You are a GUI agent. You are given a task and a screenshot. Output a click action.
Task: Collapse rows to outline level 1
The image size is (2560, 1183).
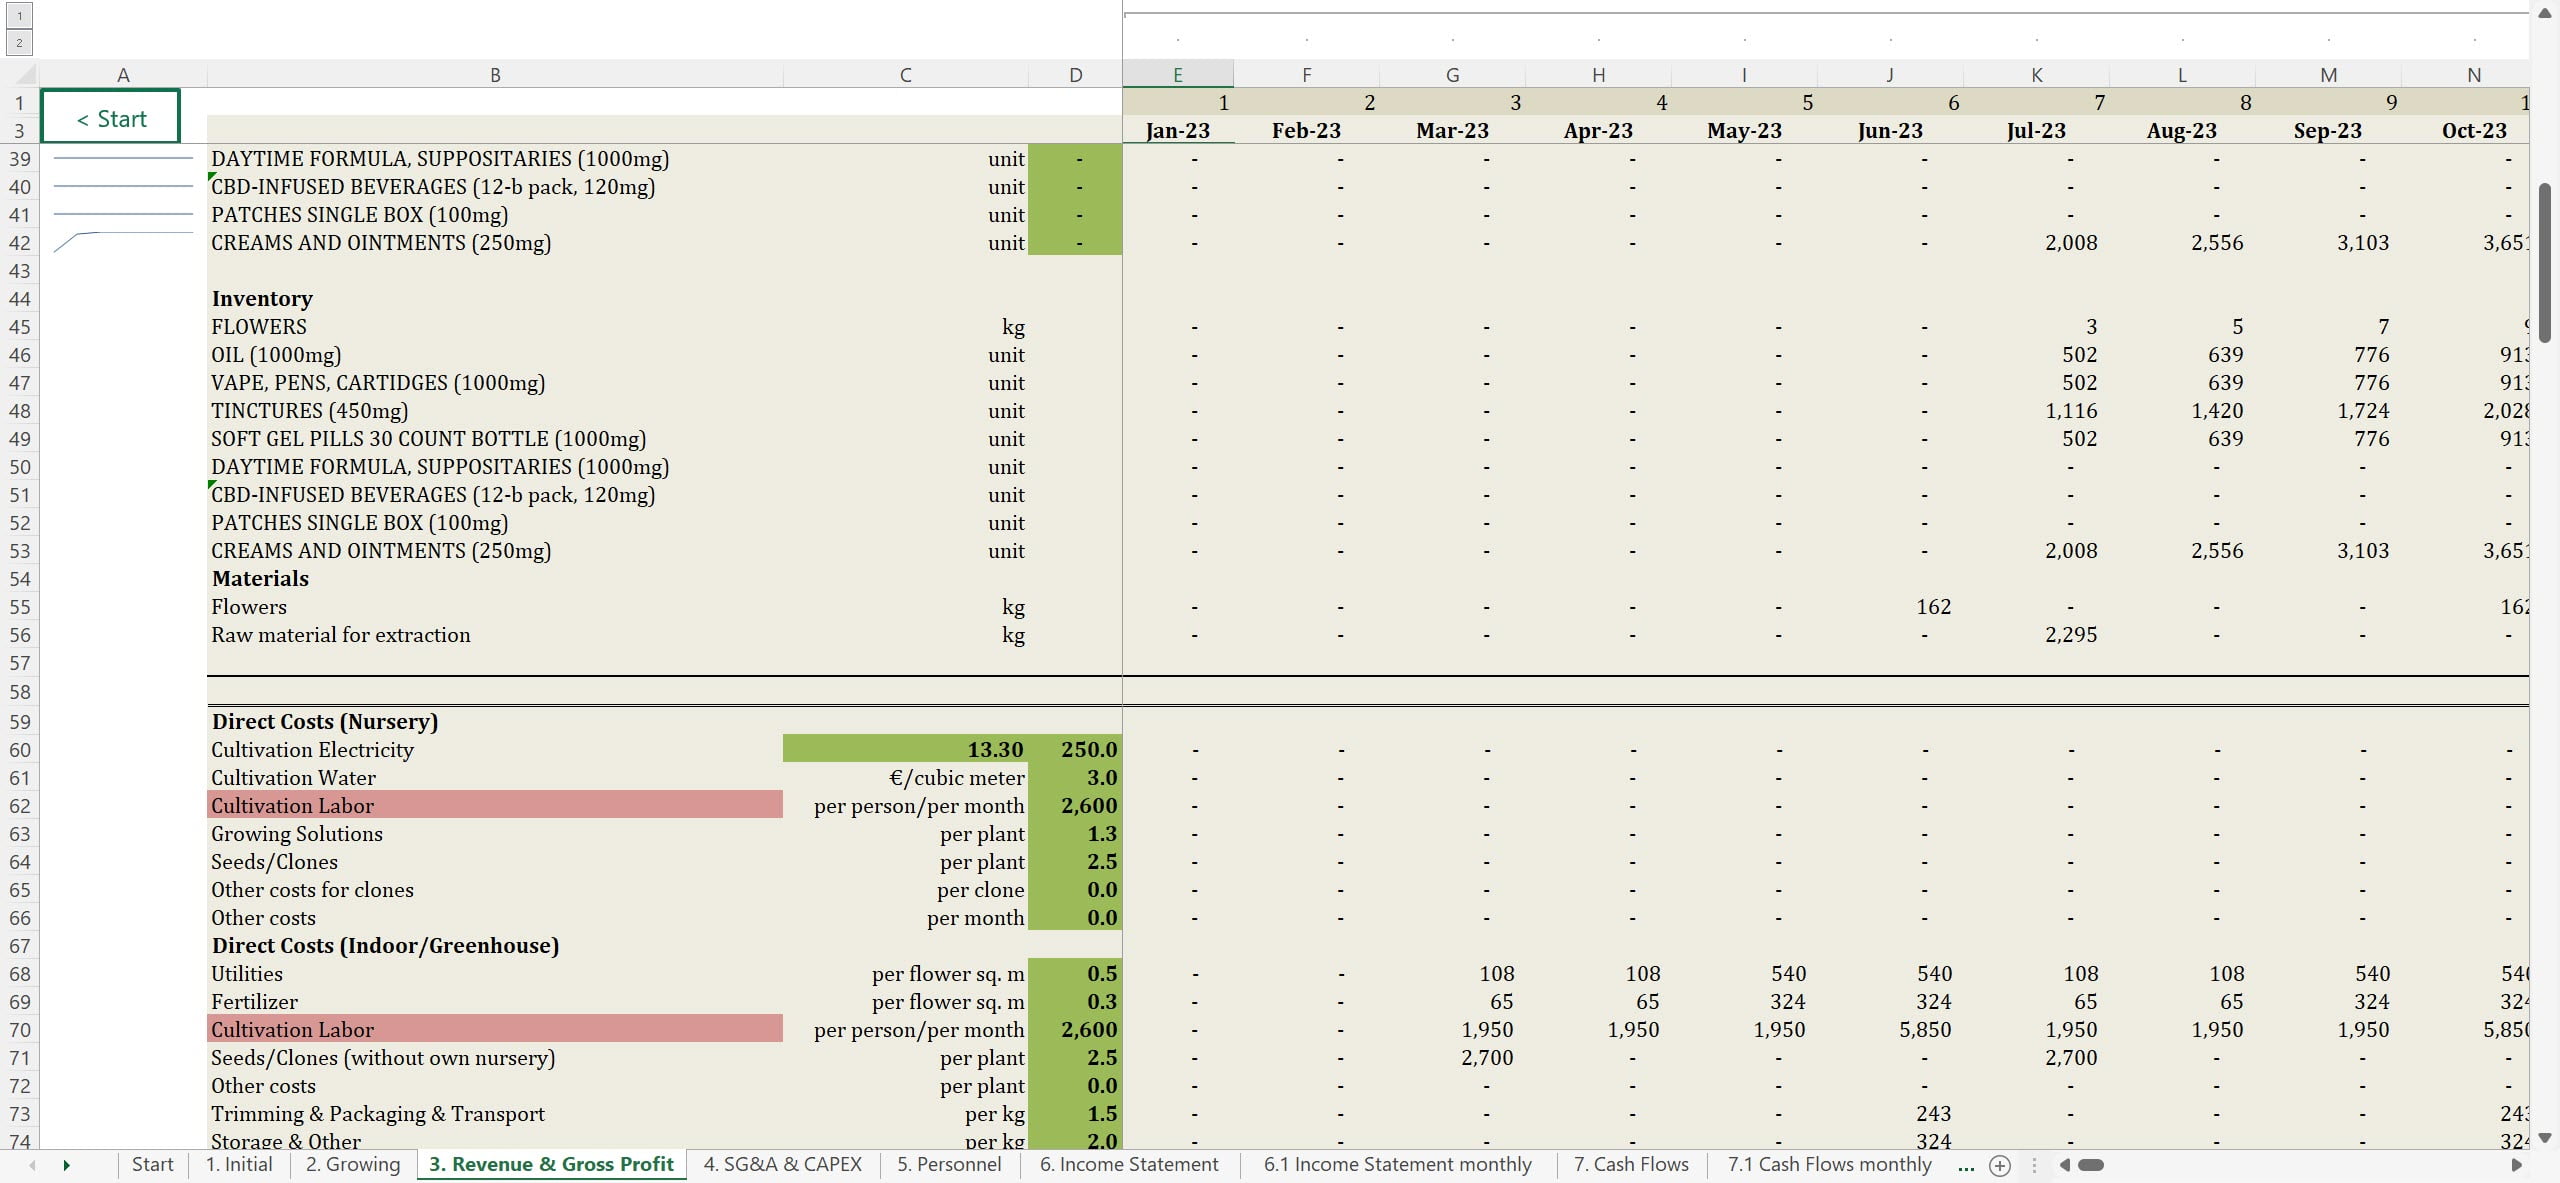[19, 15]
